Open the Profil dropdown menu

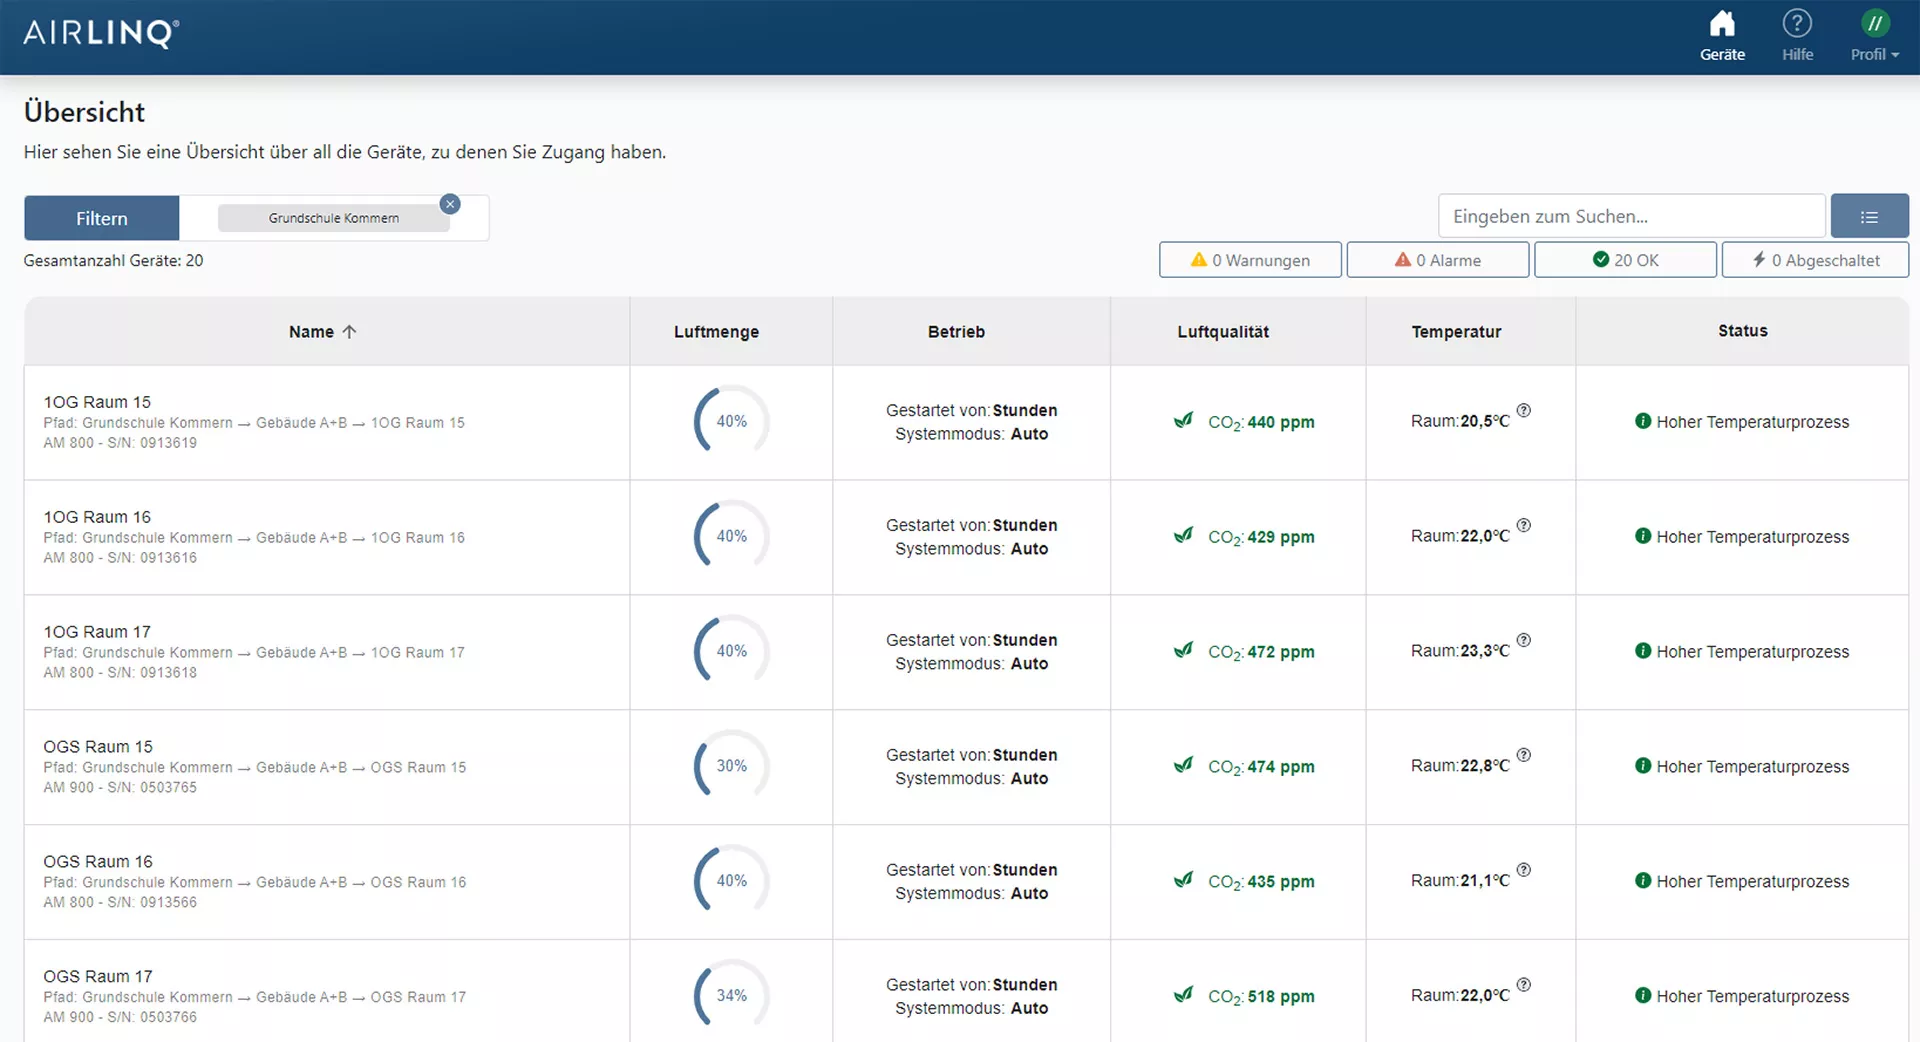pyautogui.click(x=1875, y=36)
